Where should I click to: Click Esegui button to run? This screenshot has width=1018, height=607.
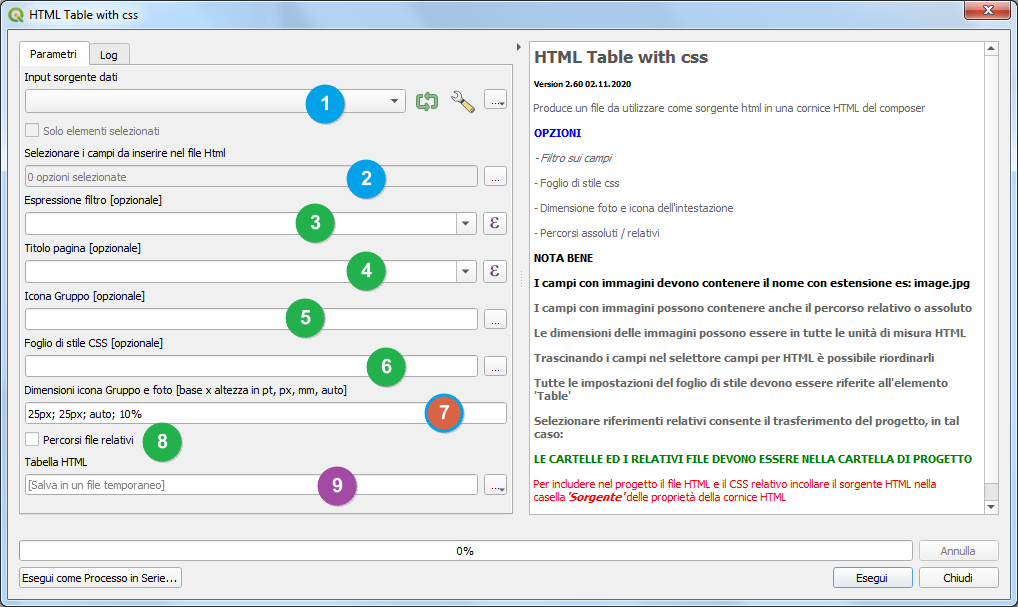tap(873, 578)
